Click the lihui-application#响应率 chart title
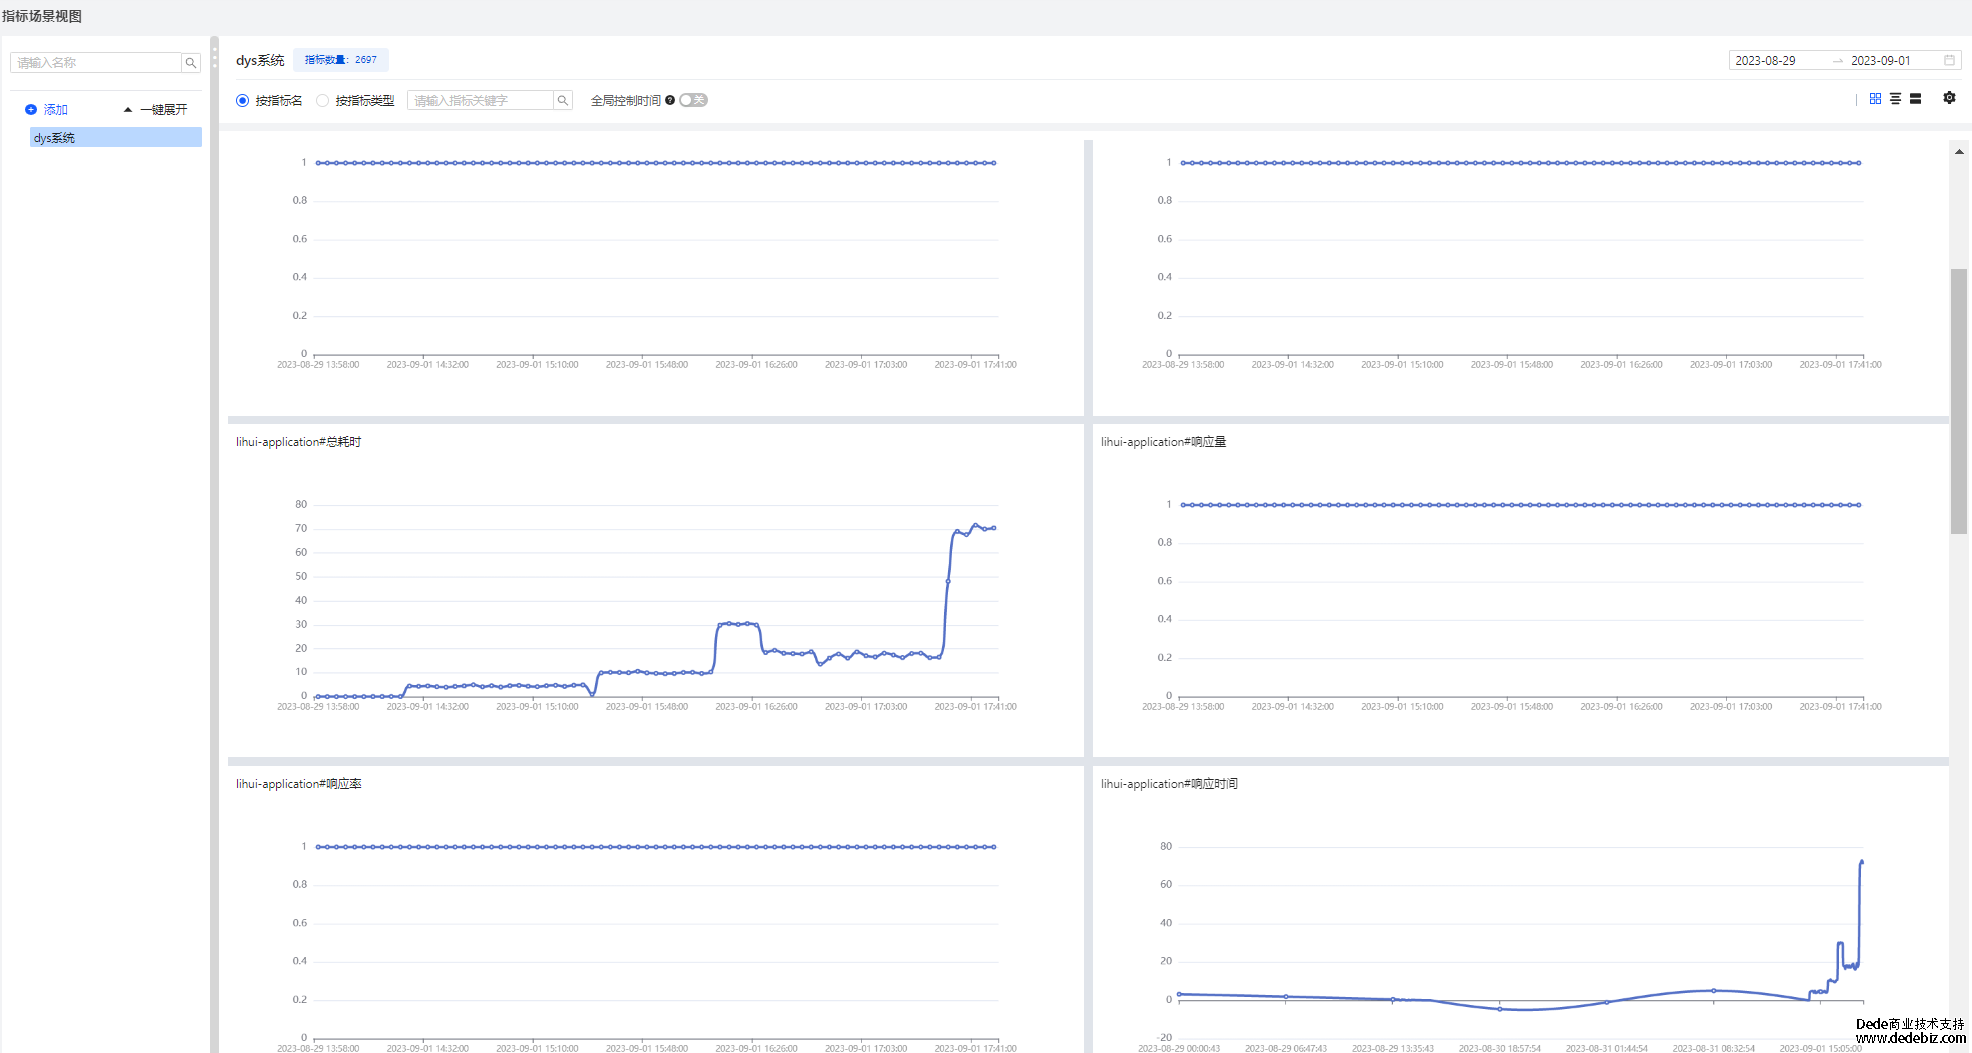 pyautogui.click(x=298, y=784)
